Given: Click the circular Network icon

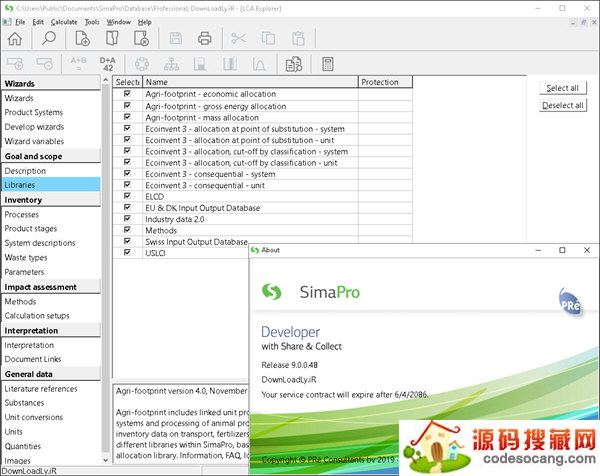Looking at the screenshot, I should coord(142,64).
